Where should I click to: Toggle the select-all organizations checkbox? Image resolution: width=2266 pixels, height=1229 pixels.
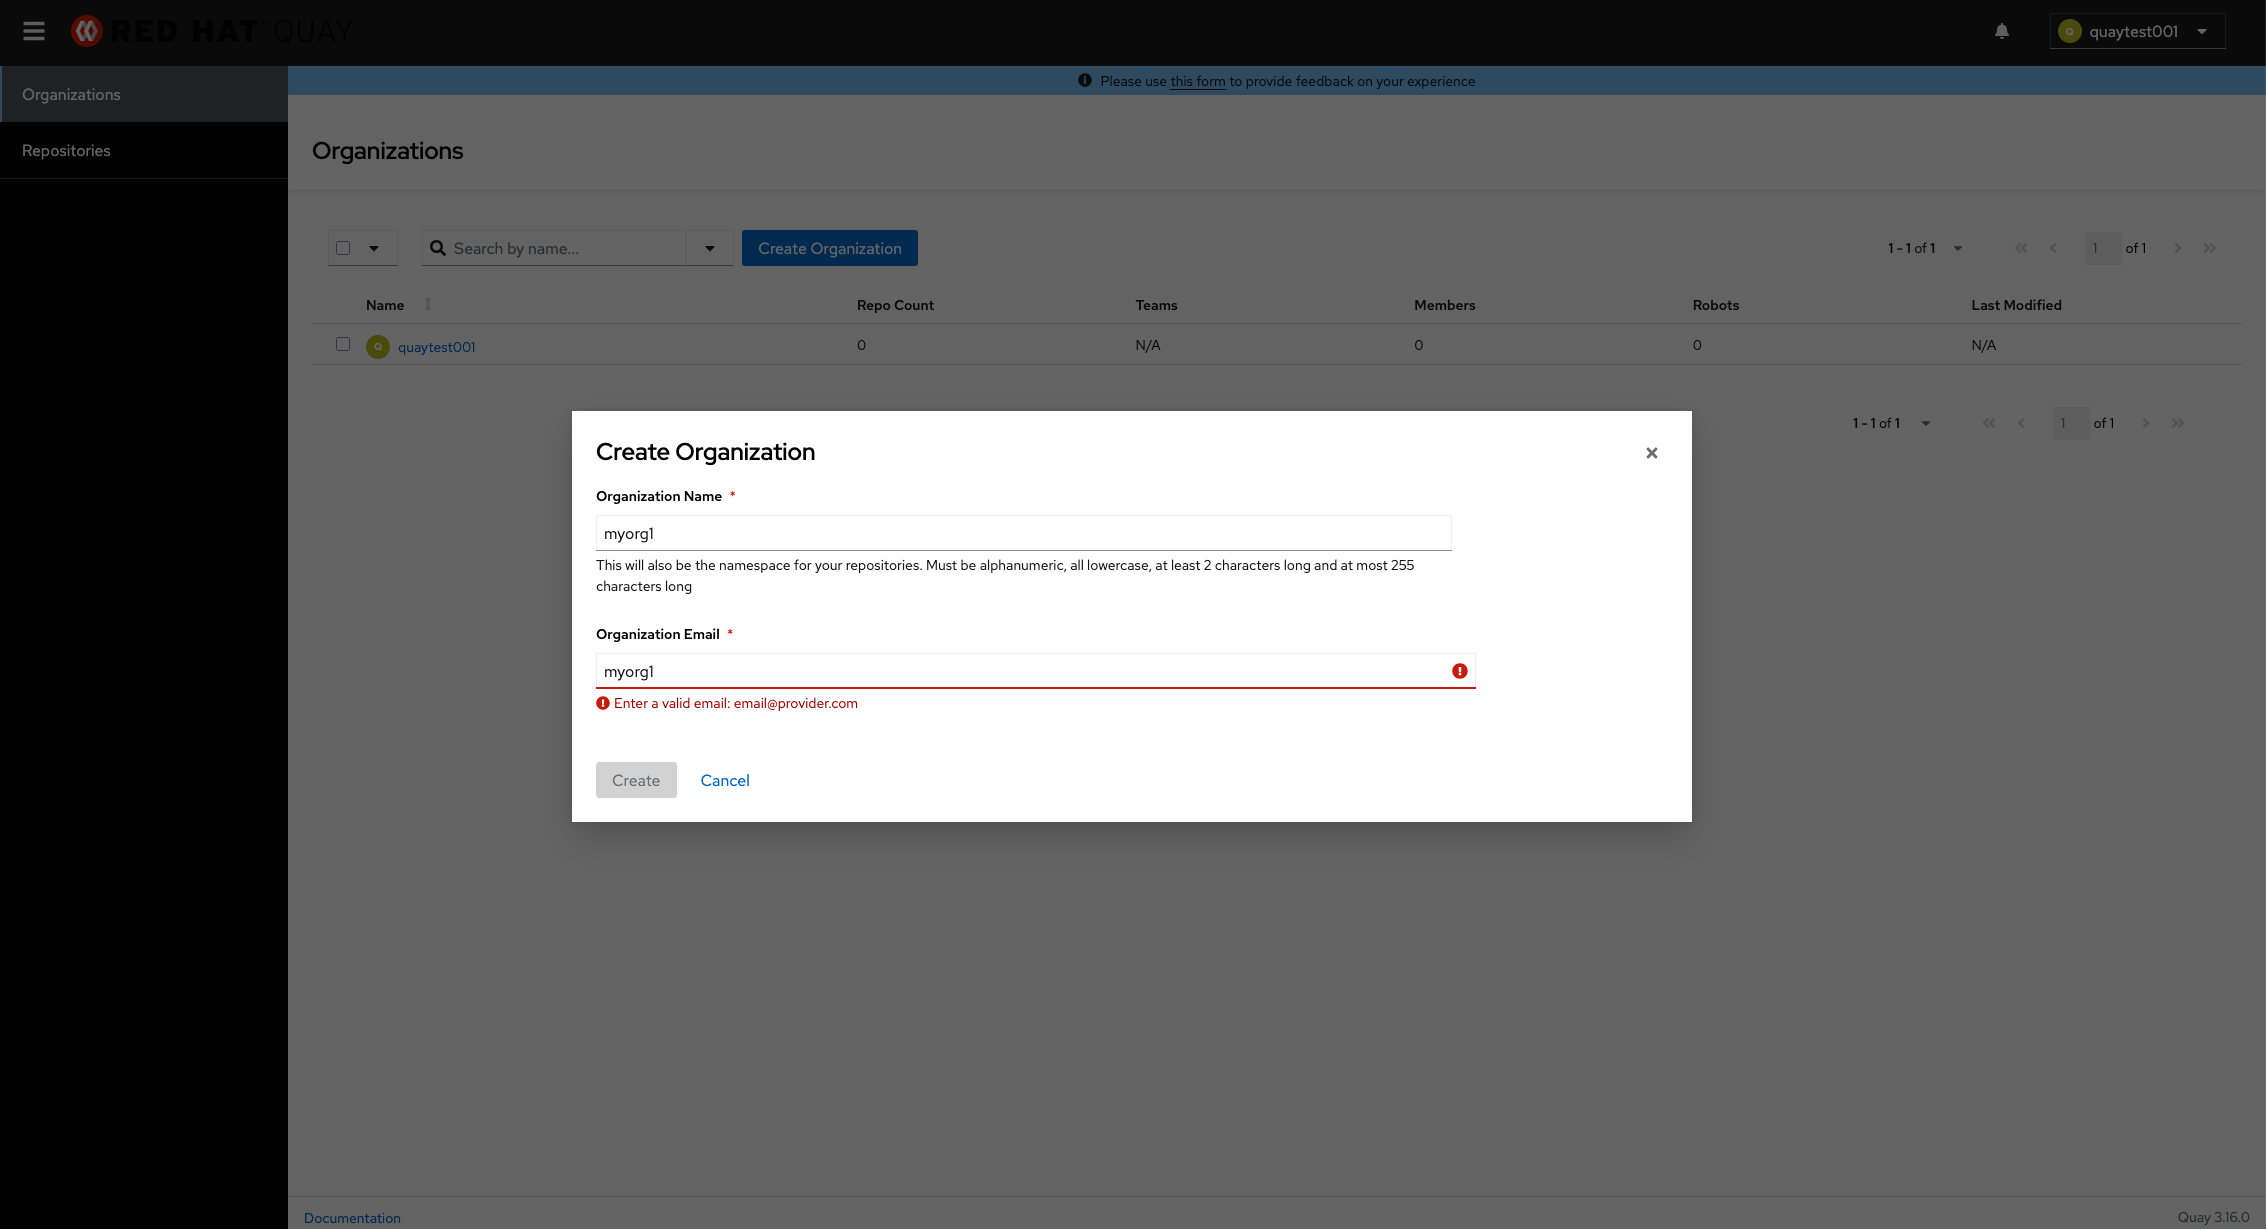tap(343, 248)
